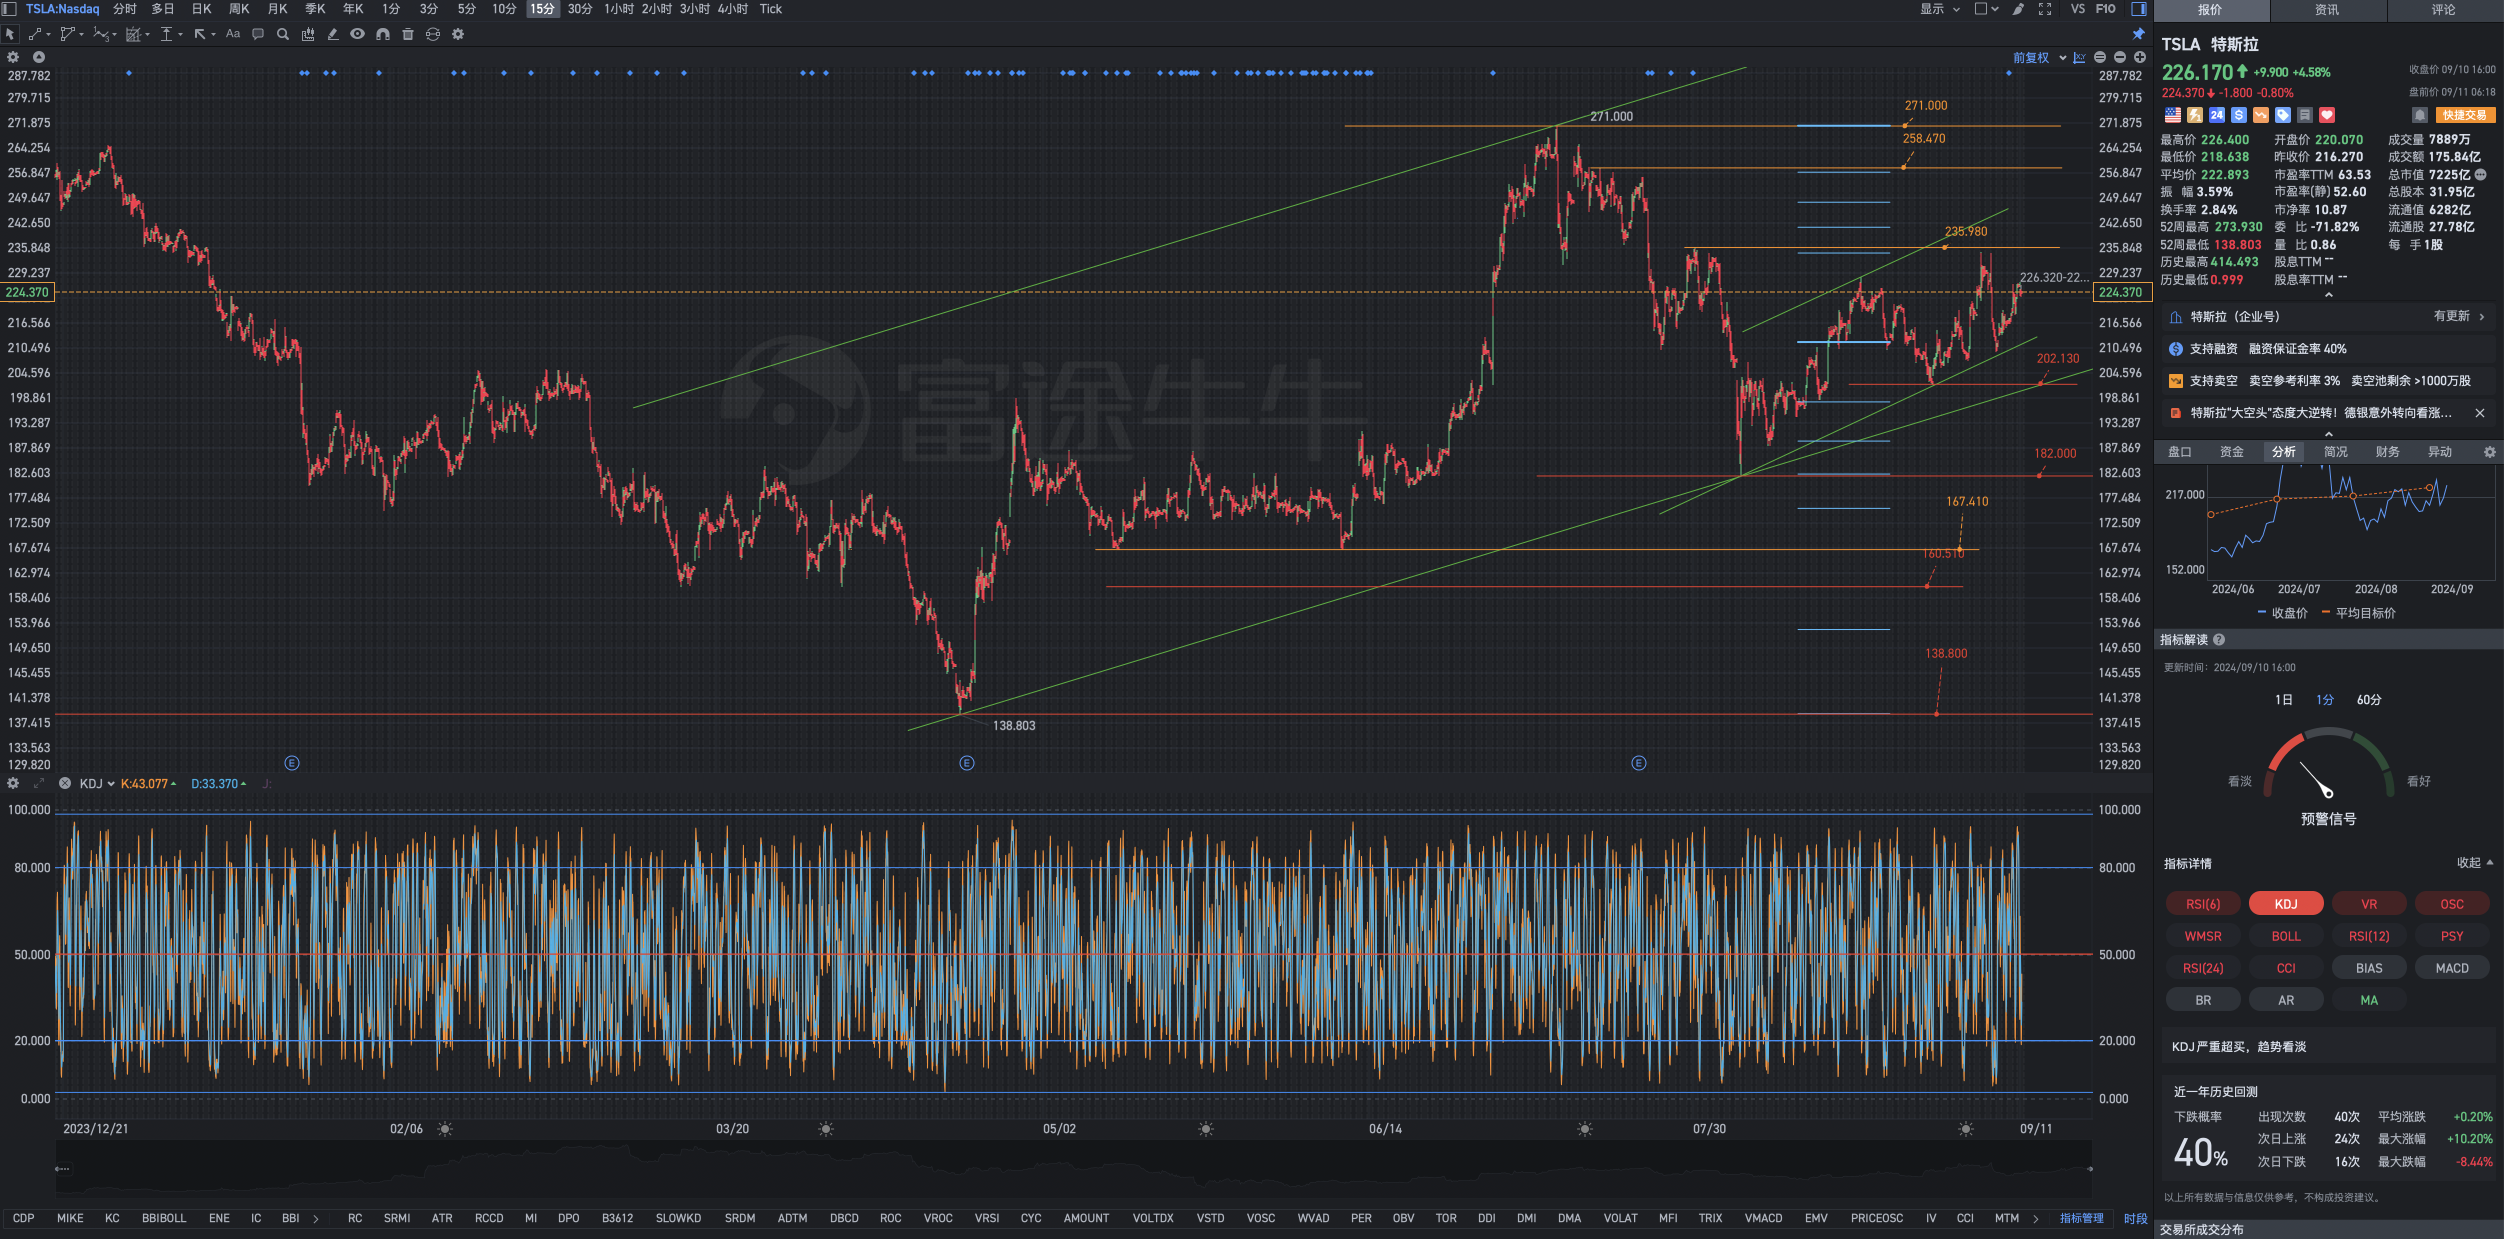The width and height of the screenshot is (2504, 1239).
Task: Select the Elliott wave 1-3 tool
Action: 100,34
